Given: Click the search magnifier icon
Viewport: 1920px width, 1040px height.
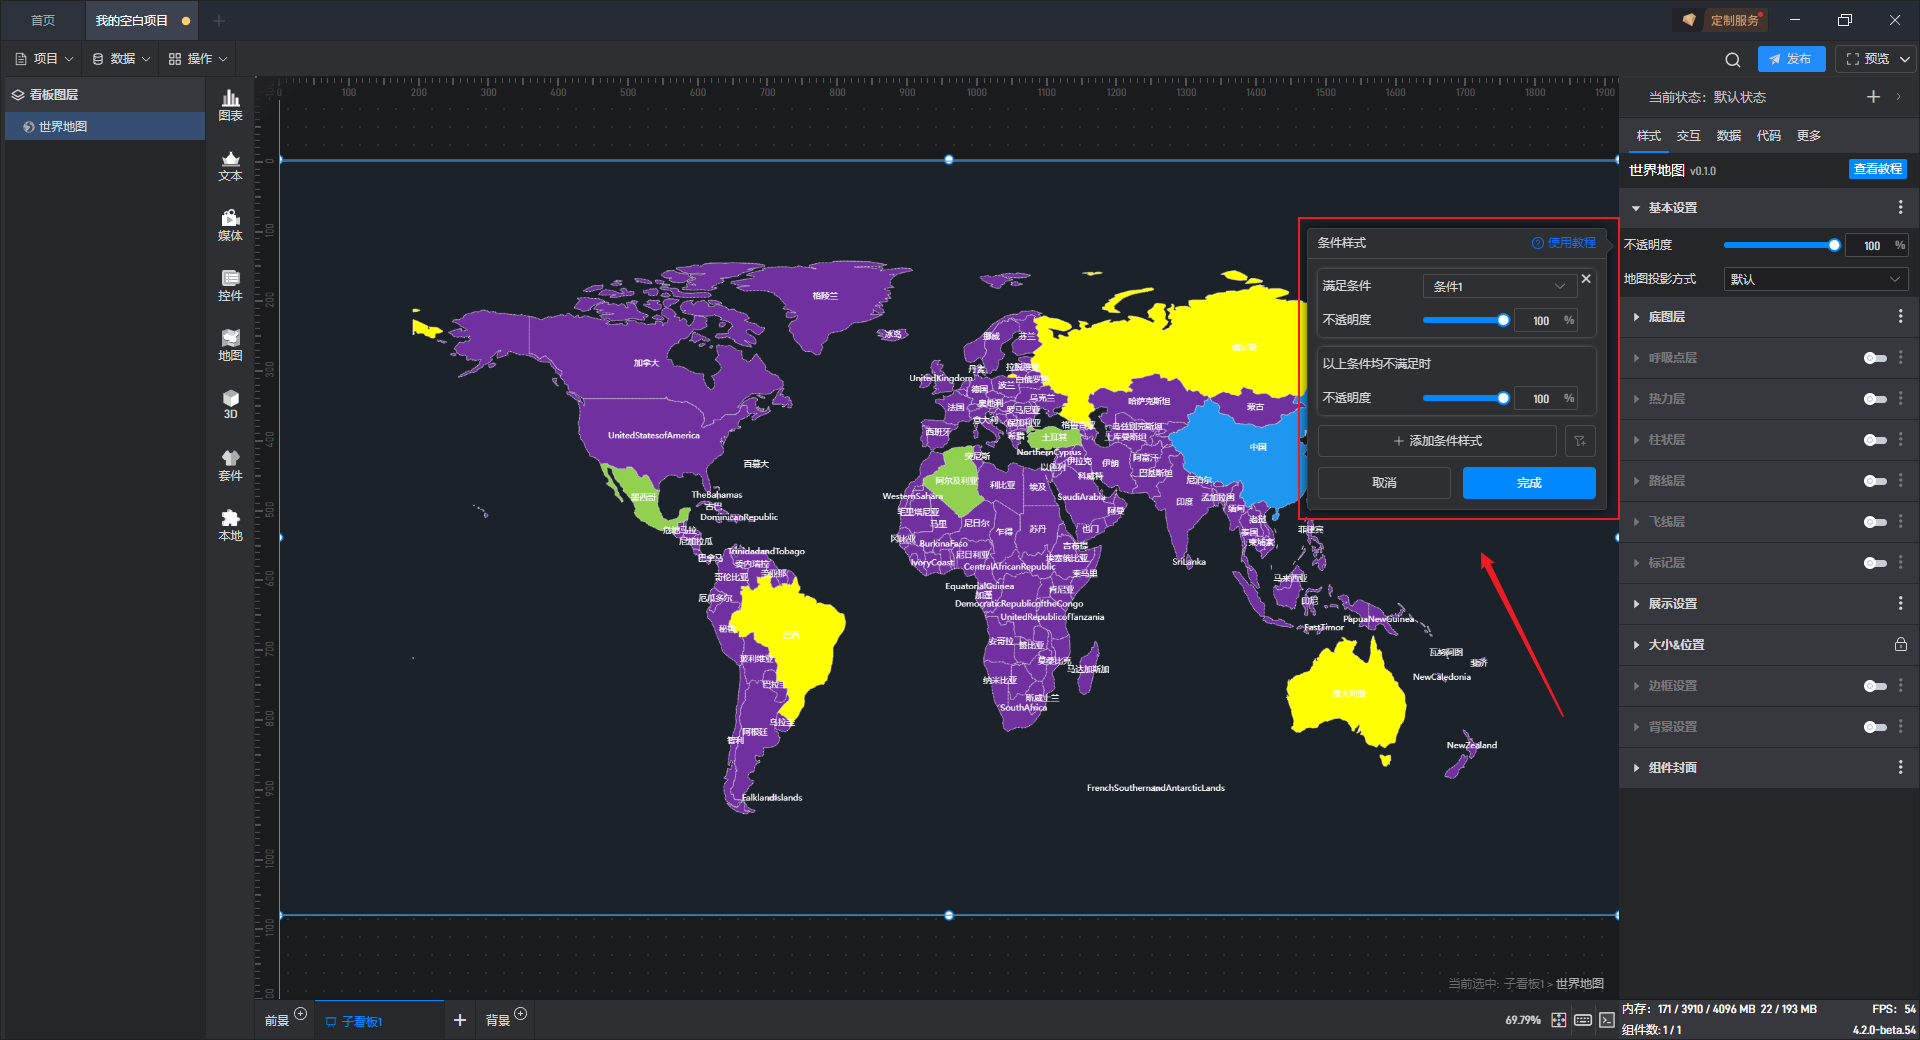Looking at the screenshot, I should coord(1733,60).
